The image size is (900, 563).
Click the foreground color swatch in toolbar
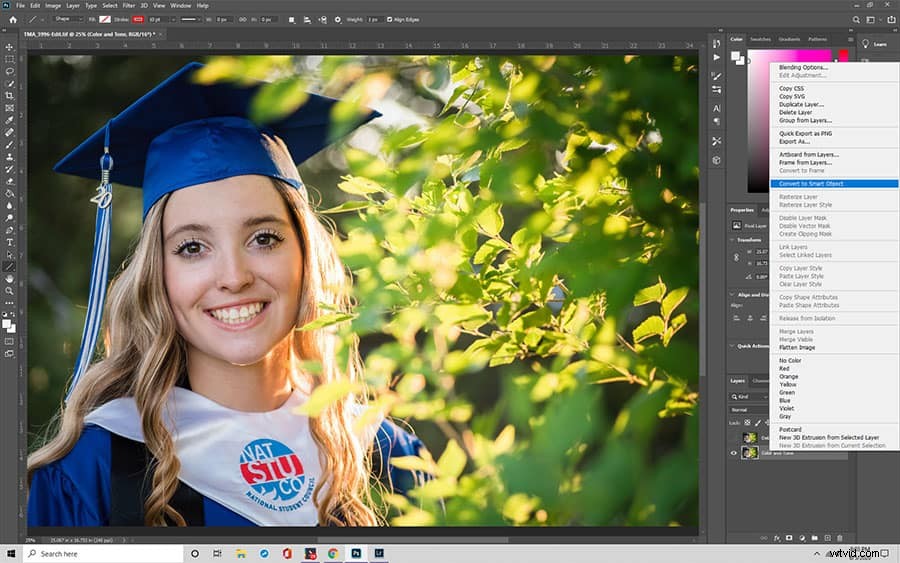7,324
